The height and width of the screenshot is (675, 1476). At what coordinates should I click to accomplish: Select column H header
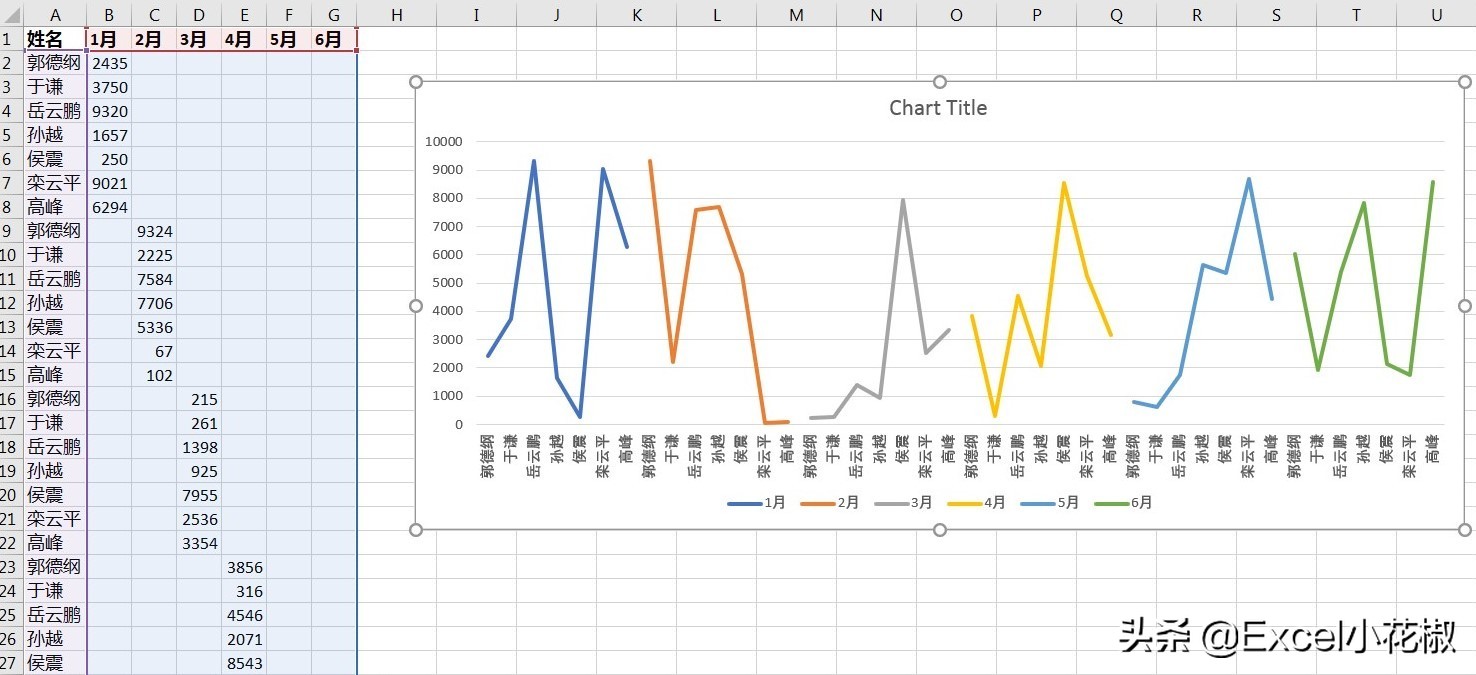[x=397, y=13]
